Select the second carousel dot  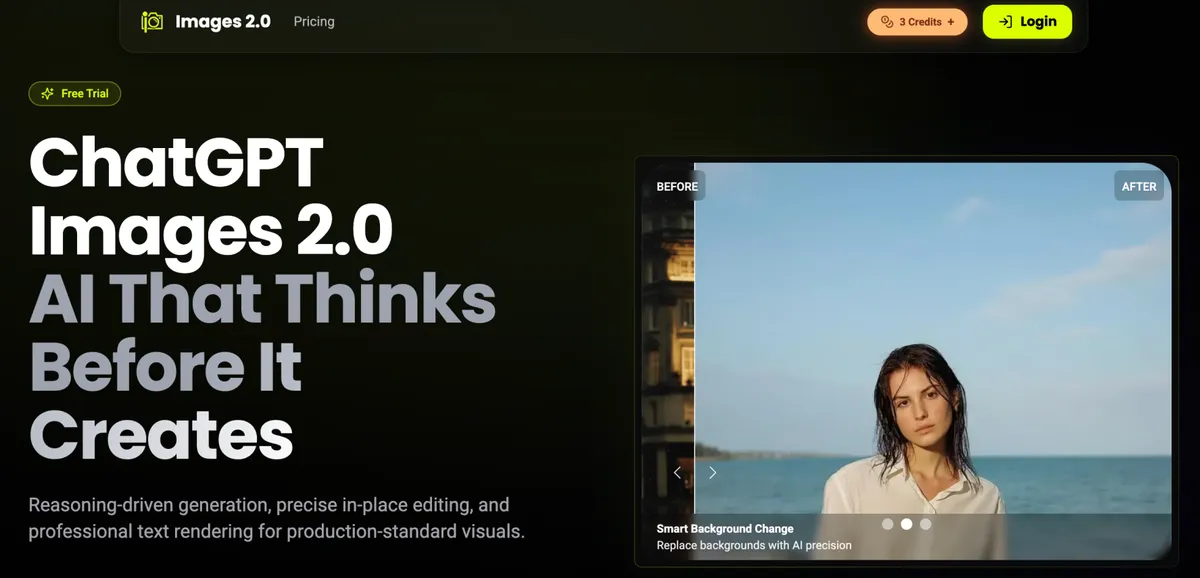click(907, 523)
